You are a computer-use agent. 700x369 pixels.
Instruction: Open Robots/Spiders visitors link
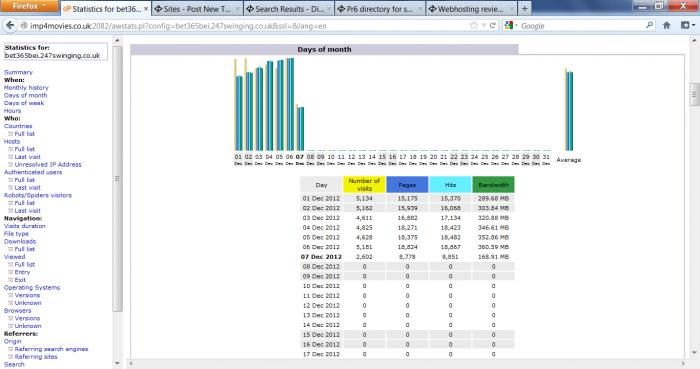click(38, 195)
